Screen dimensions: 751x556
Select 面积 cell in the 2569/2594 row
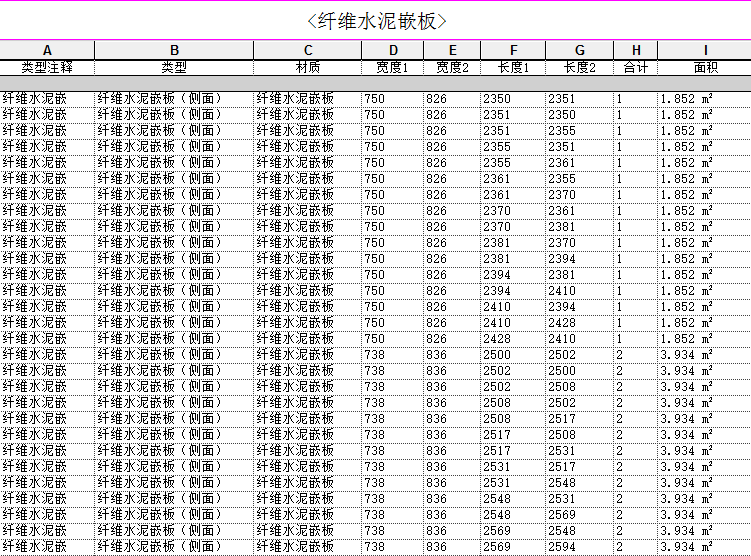point(705,547)
